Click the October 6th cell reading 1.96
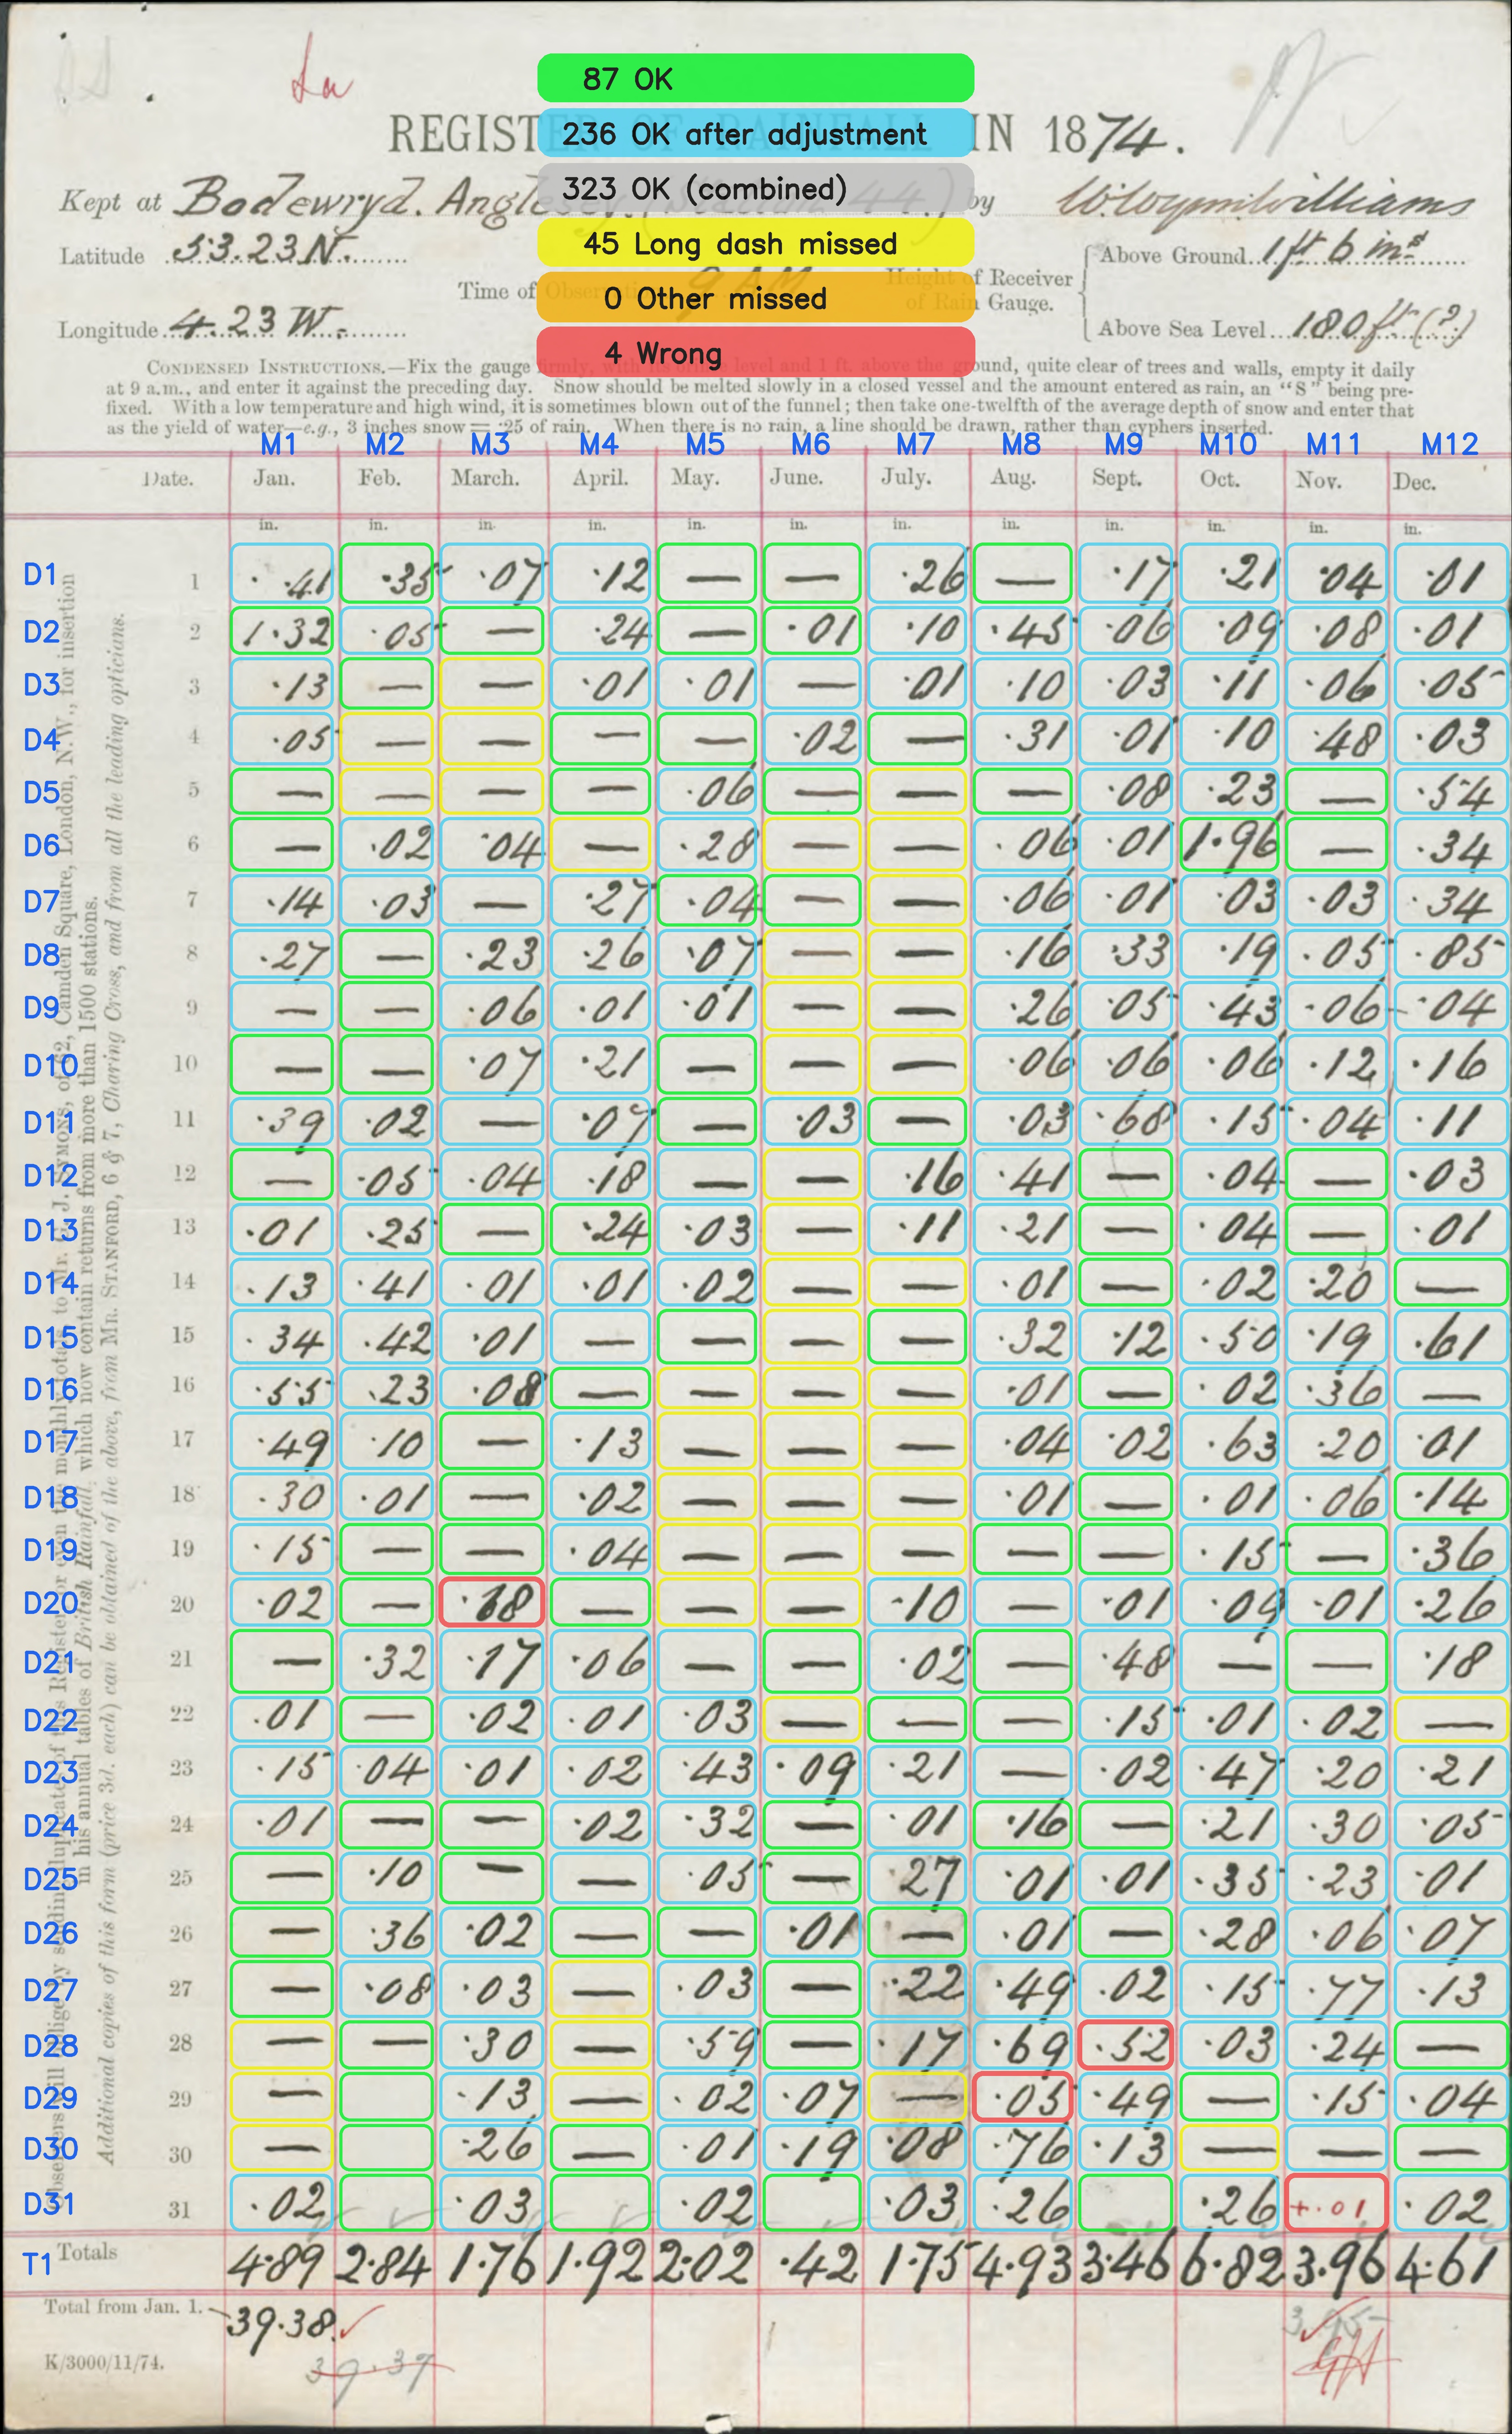The image size is (1512, 2434). (1229, 844)
